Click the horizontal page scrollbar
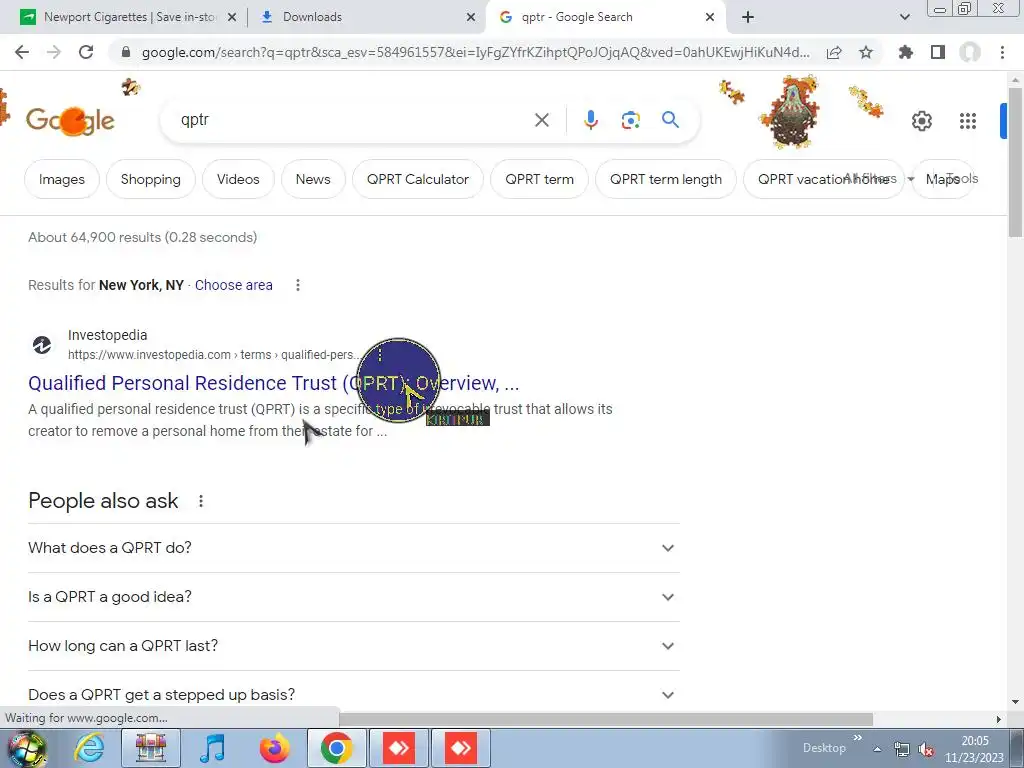The height and width of the screenshot is (768, 1024). point(606,719)
